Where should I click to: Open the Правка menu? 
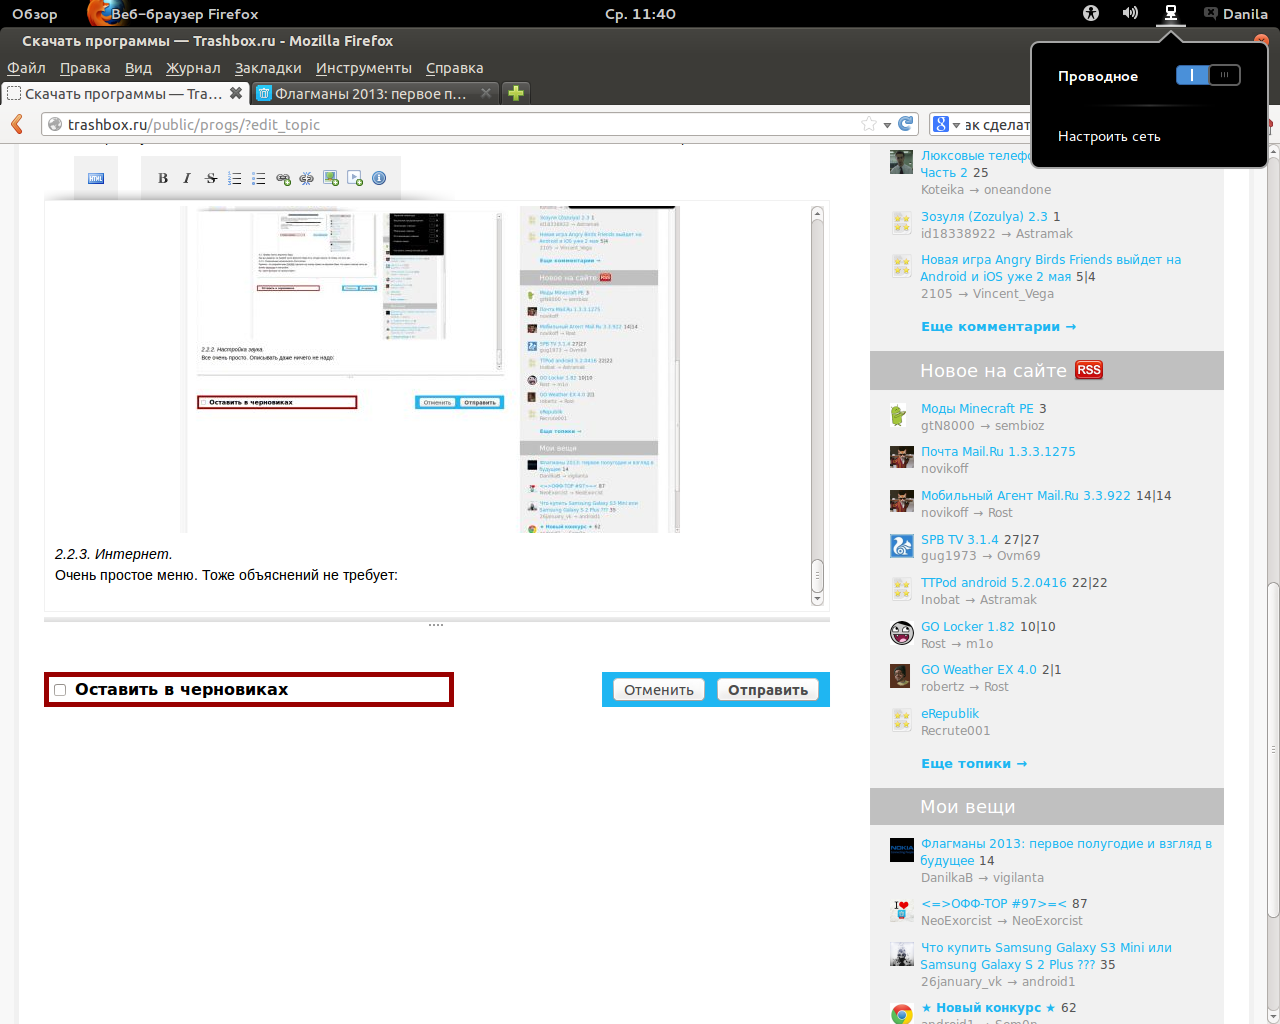pyautogui.click(x=85, y=68)
